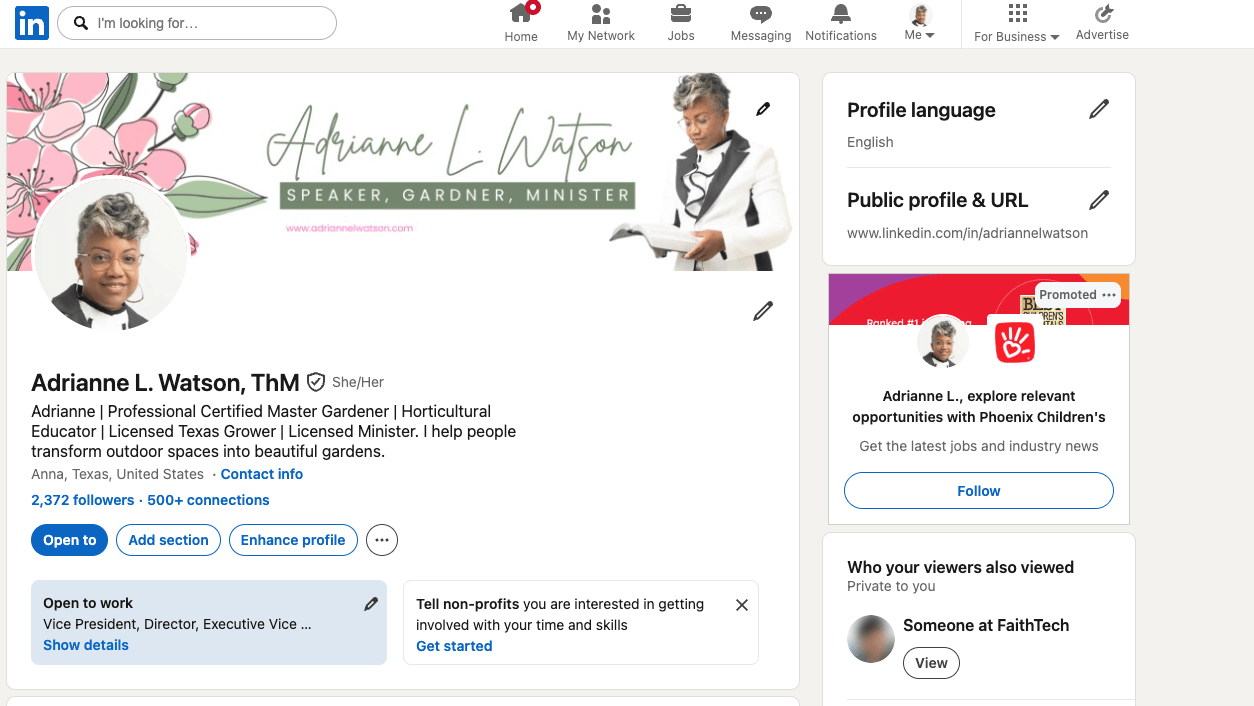Expand the For Business dropdown

[1017, 23]
